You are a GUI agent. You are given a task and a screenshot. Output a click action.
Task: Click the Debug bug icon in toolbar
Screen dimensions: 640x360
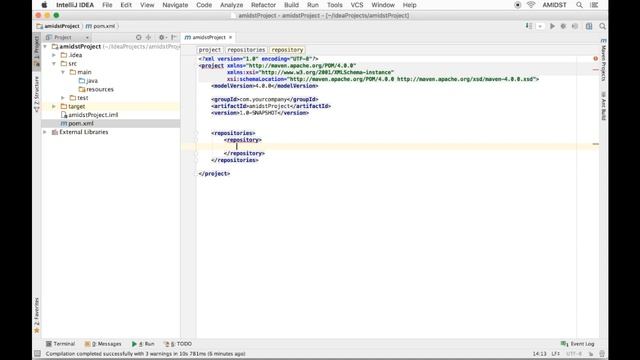click(x=563, y=26)
